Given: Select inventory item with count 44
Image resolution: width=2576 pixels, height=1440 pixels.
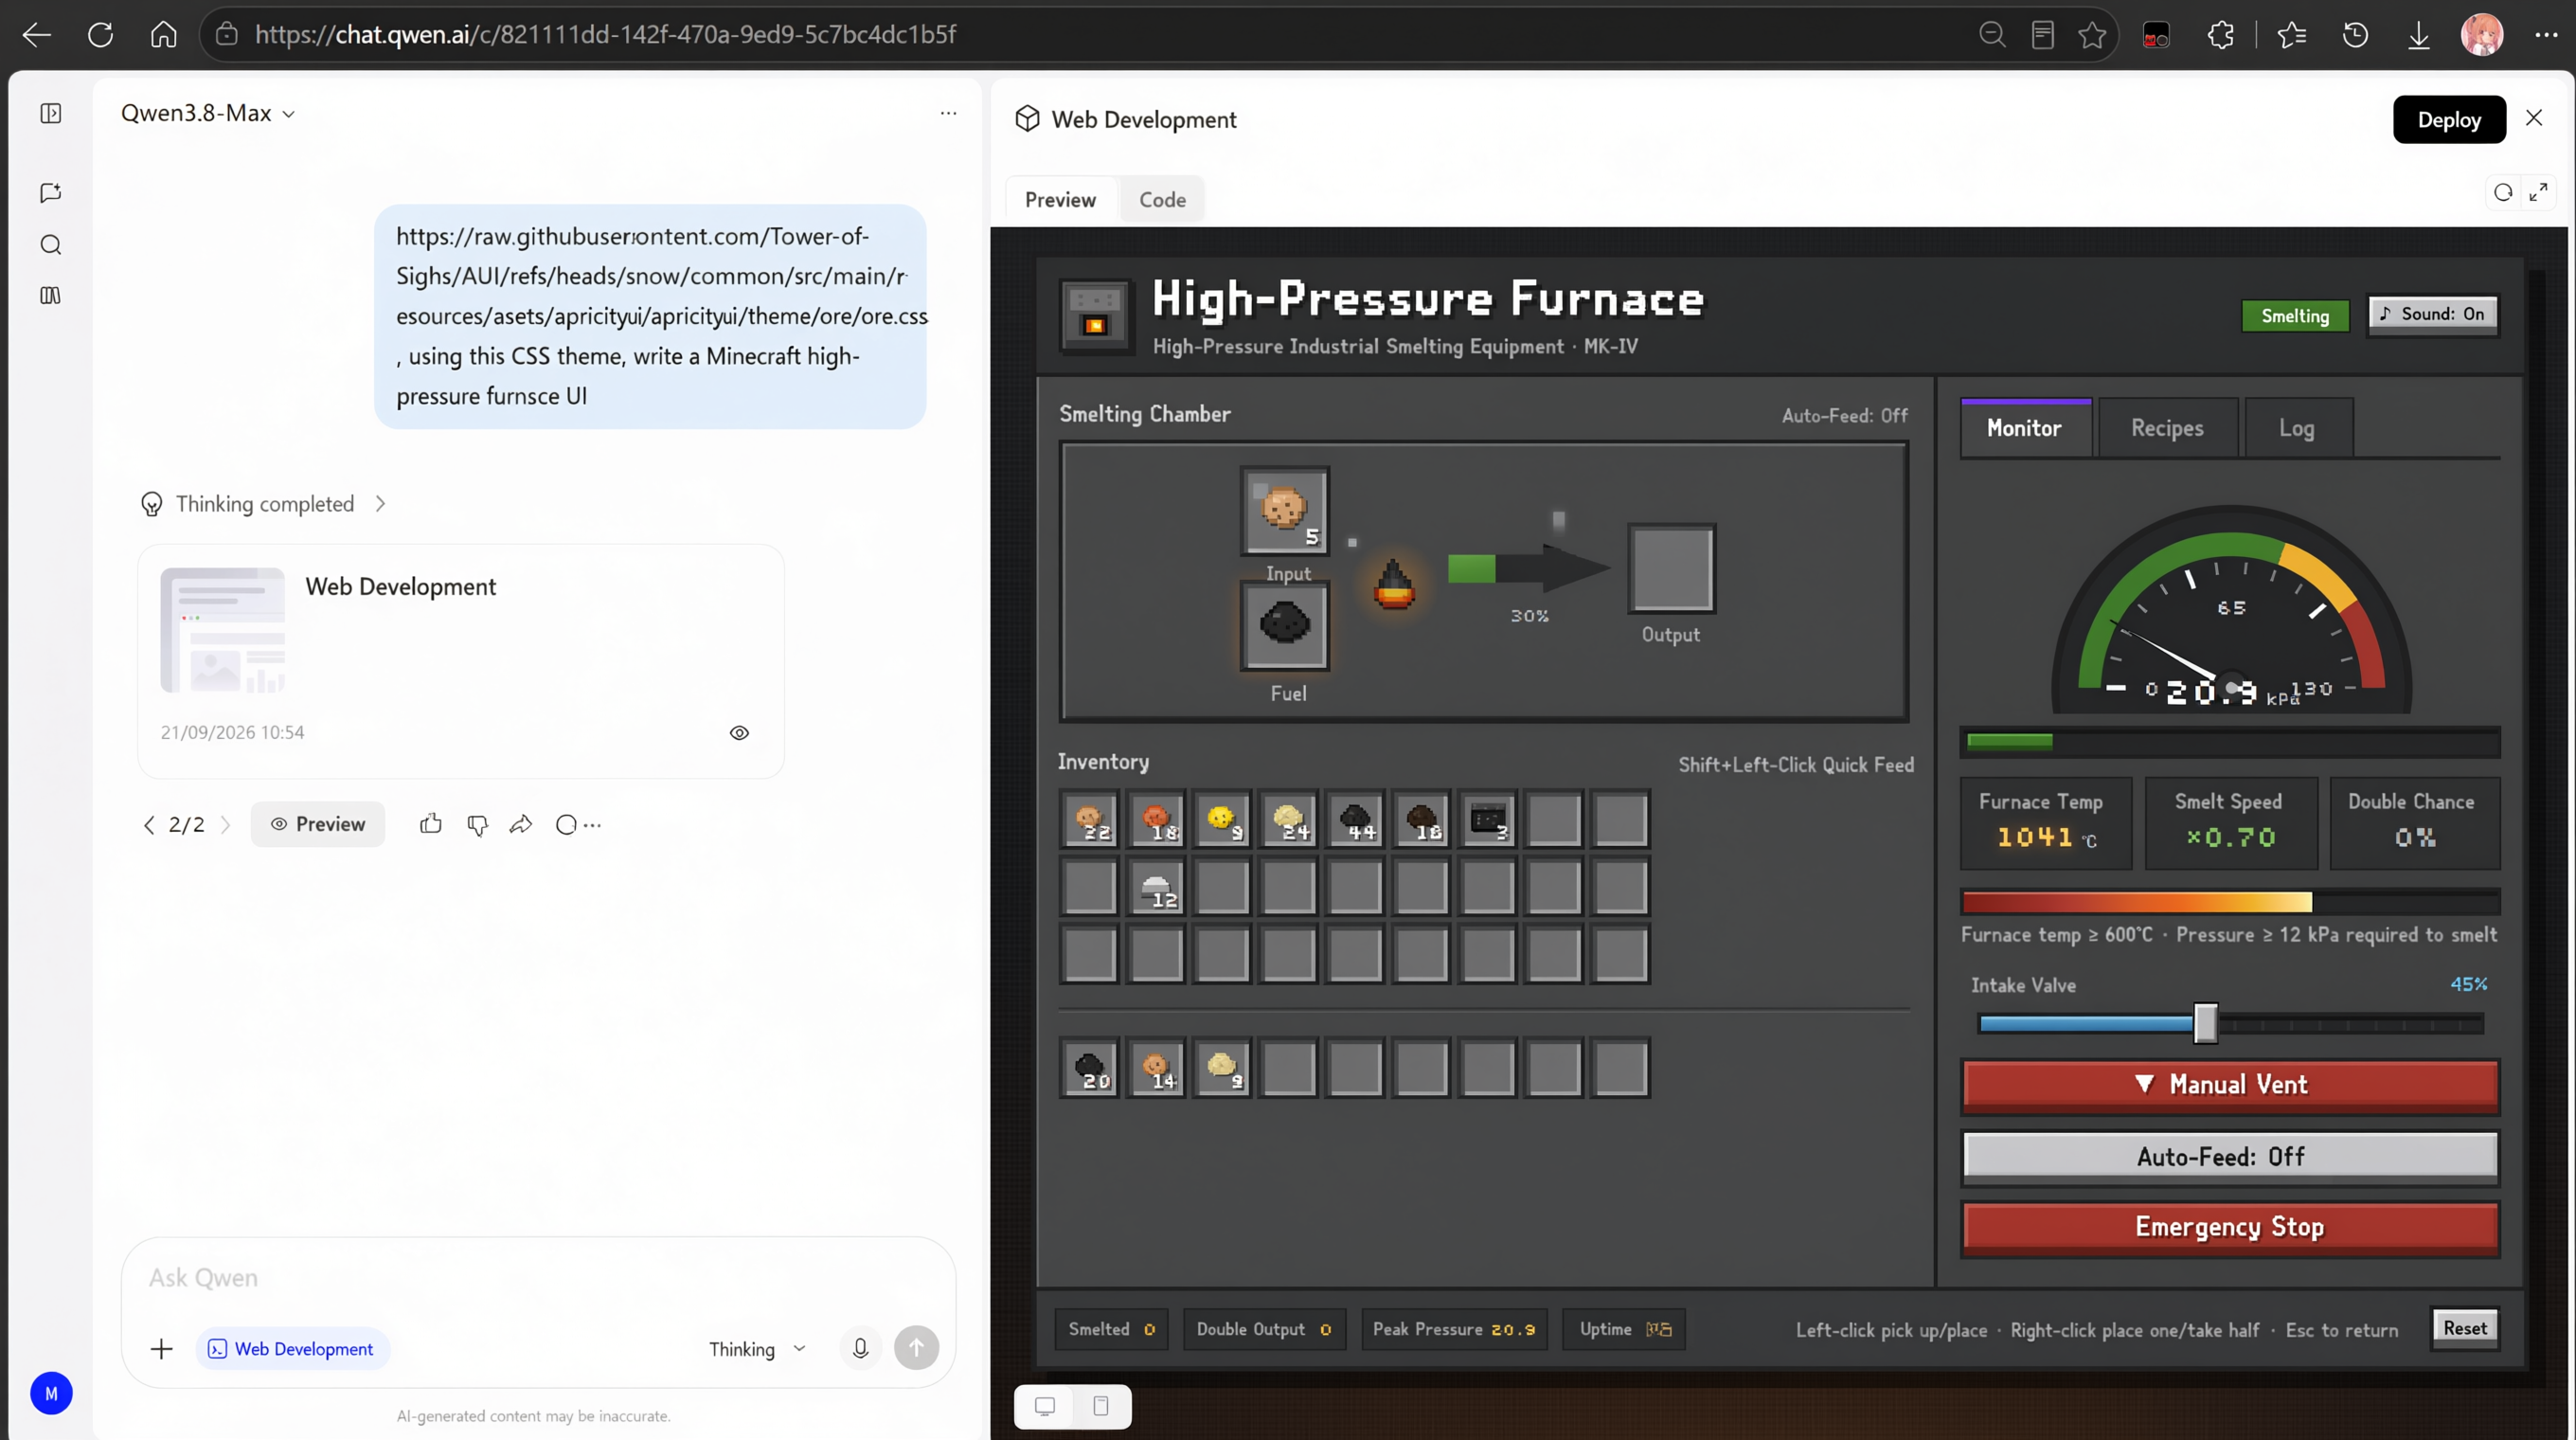Looking at the screenshot, I should (1355, 820).
